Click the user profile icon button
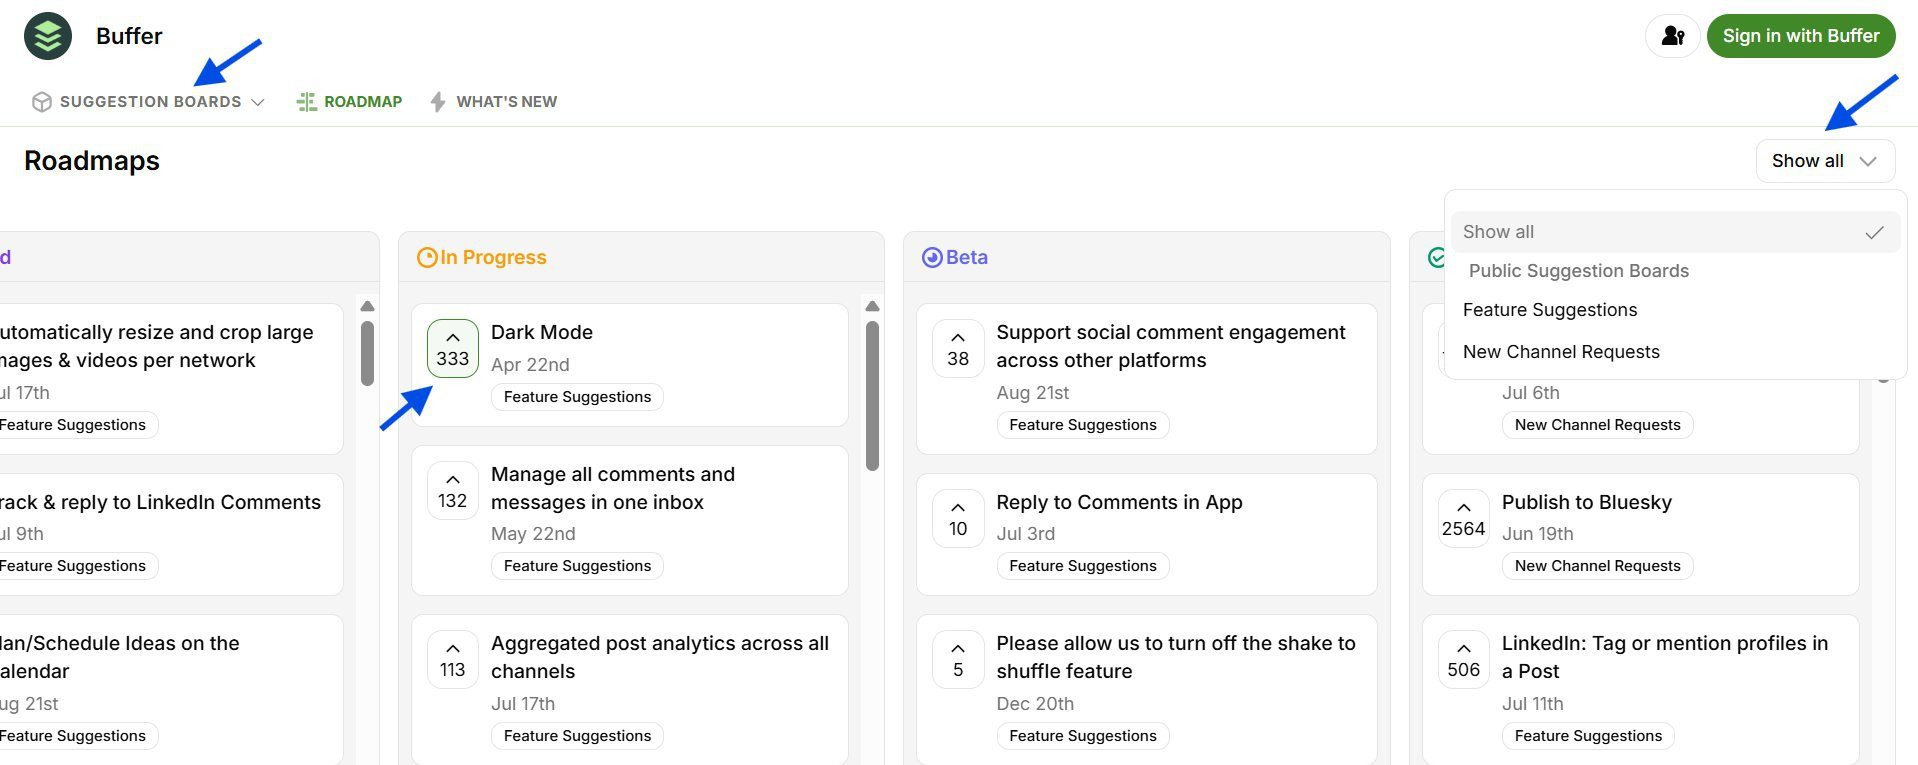Screen dimensions: 1918x765 pos(1672,36)
